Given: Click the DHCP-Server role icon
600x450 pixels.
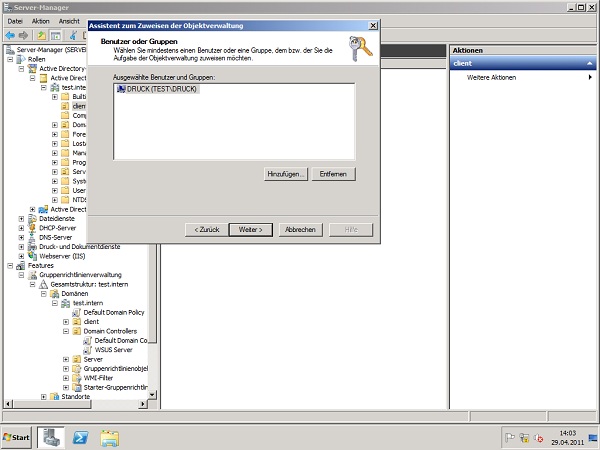Looking at the screenshot, I should (33, 228).
